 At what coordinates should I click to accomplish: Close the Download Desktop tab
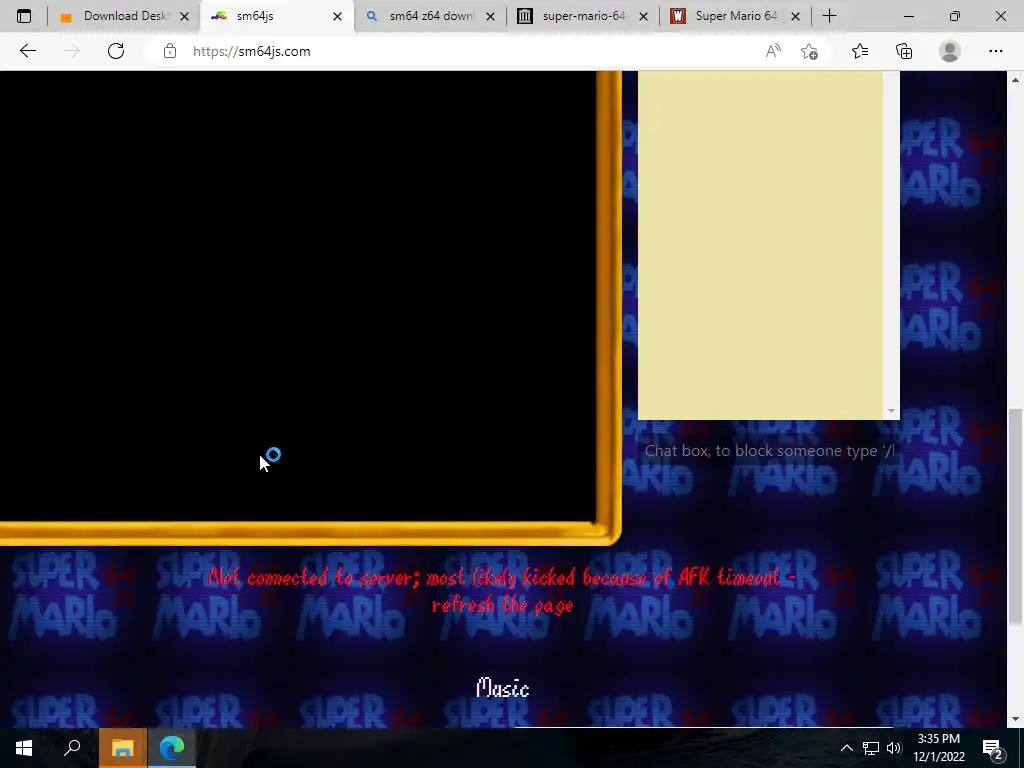point(184,16)
